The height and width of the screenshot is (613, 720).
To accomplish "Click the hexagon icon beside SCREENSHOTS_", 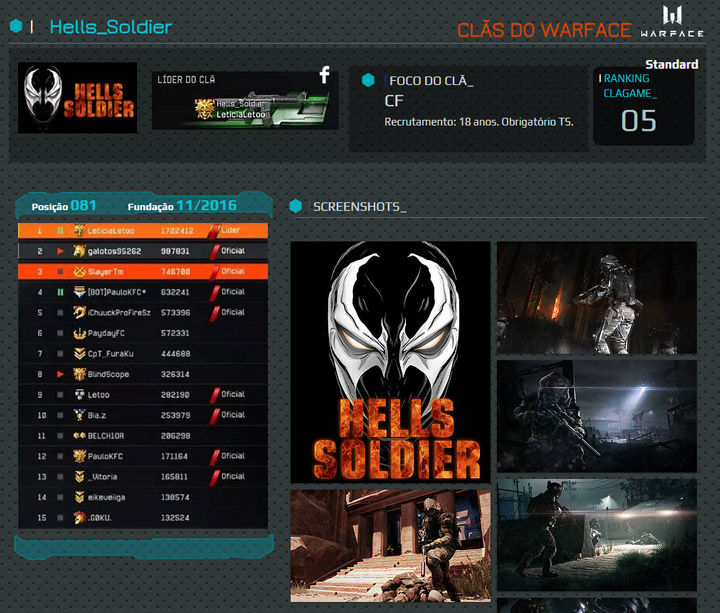I will [296, 206].
